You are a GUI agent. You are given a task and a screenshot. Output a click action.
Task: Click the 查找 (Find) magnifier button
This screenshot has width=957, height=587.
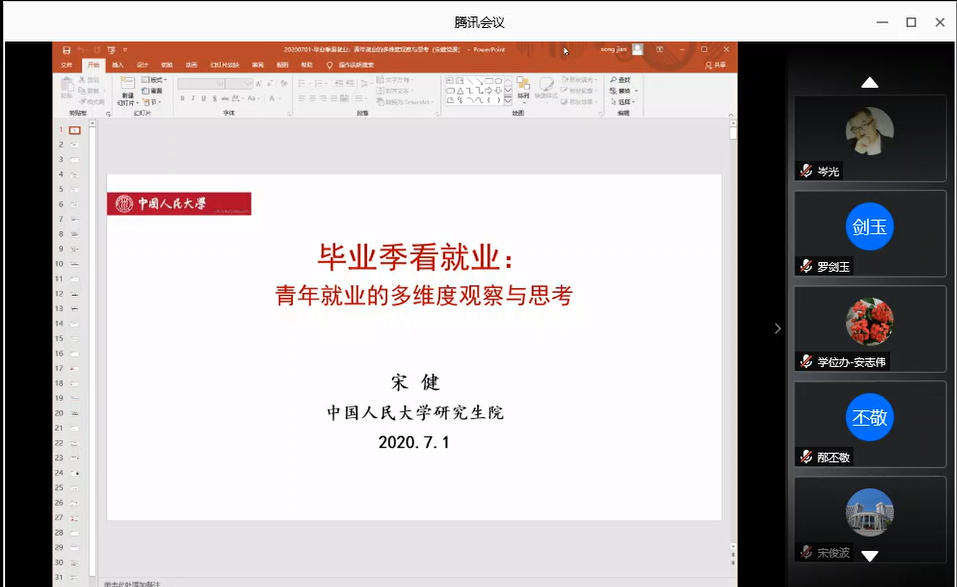(620, 80)
